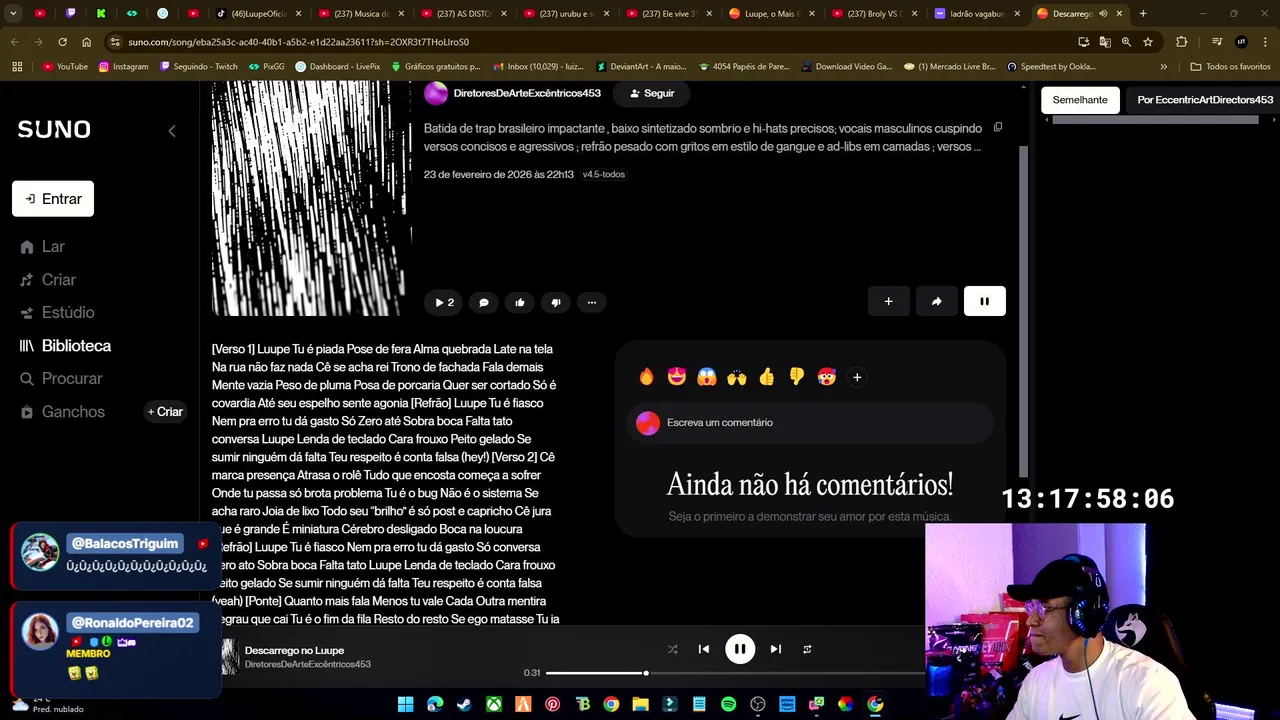Follow the artist with the Seguir button

[x=652, y=93]
